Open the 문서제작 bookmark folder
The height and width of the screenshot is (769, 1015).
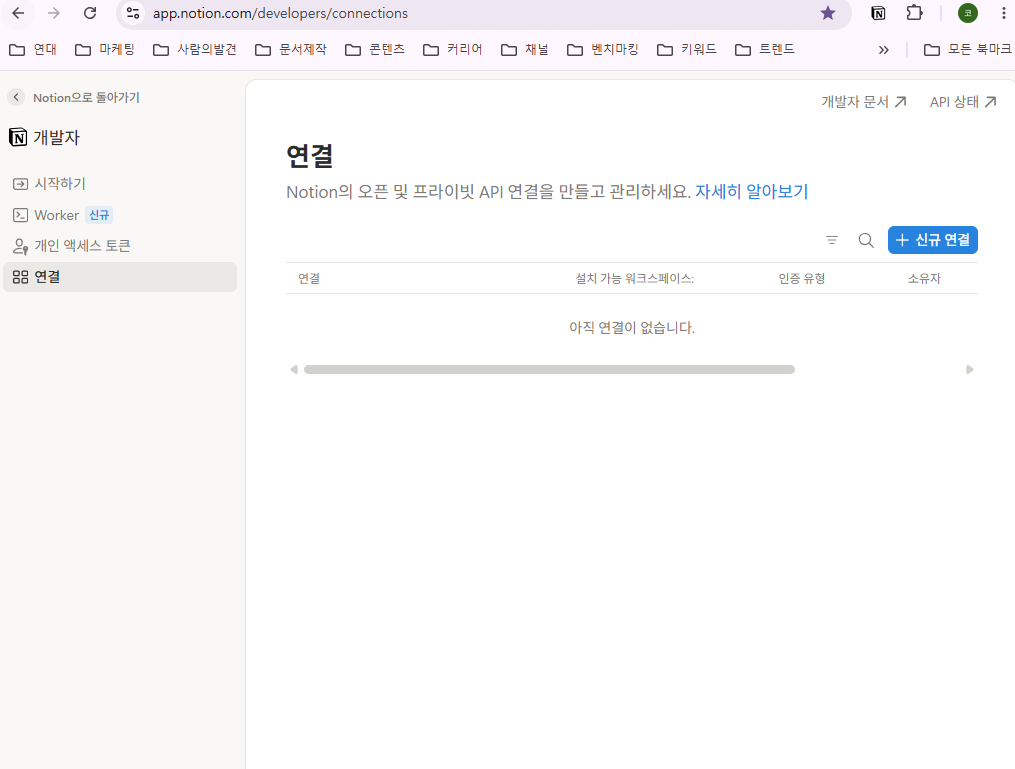[291, 49]
